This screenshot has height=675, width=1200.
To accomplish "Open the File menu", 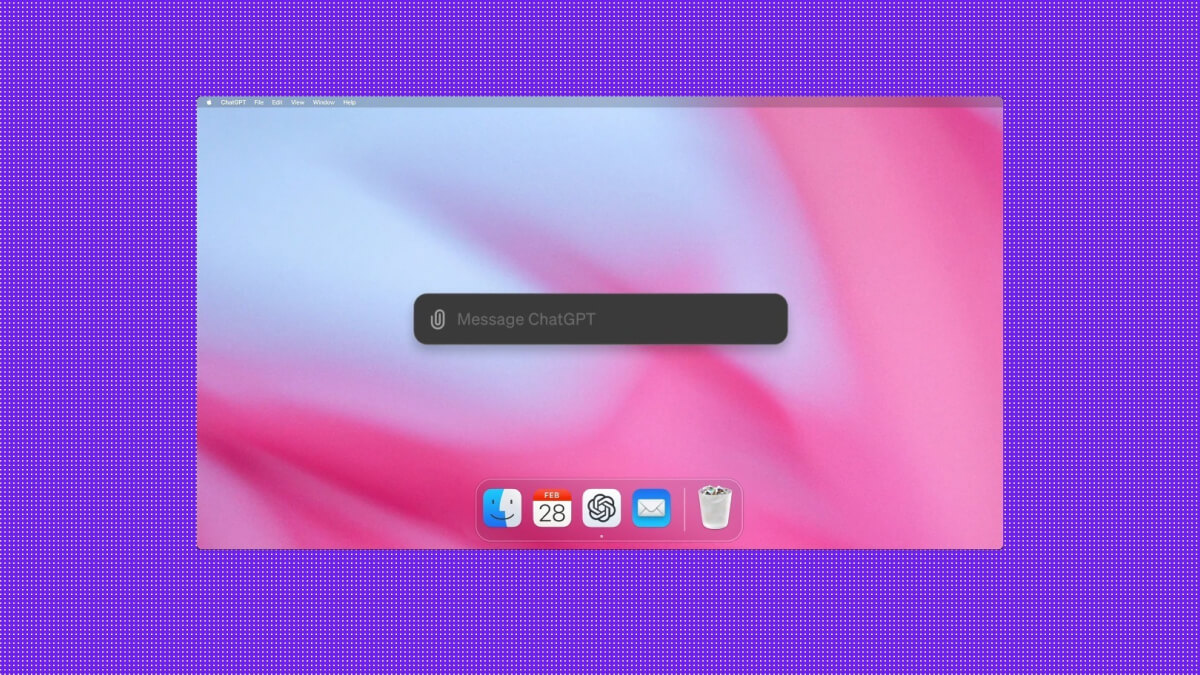I will point(259,102).
